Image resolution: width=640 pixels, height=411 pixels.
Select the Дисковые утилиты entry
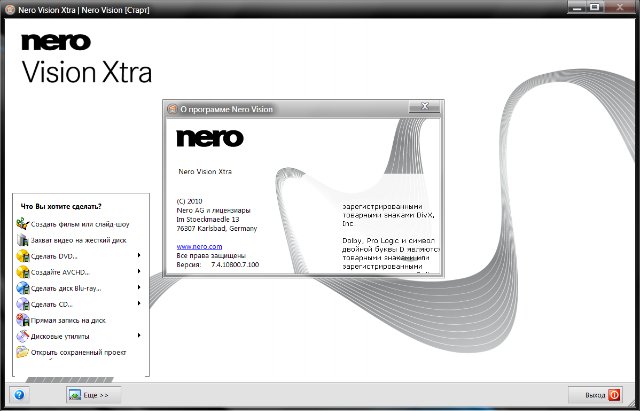[60, 337]
